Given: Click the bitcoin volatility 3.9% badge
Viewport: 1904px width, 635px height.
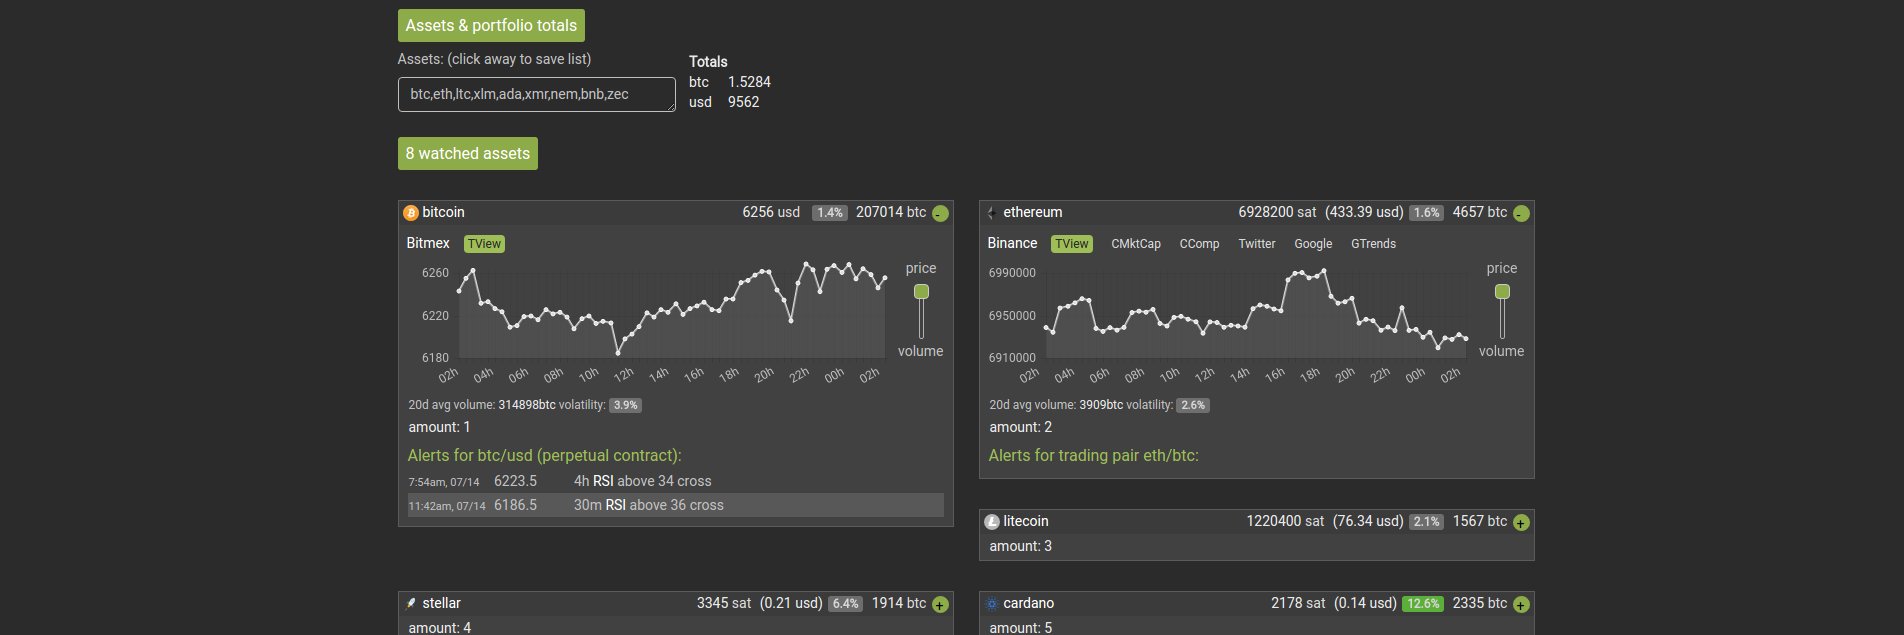Looking at the screenshot, I should 625,406.
